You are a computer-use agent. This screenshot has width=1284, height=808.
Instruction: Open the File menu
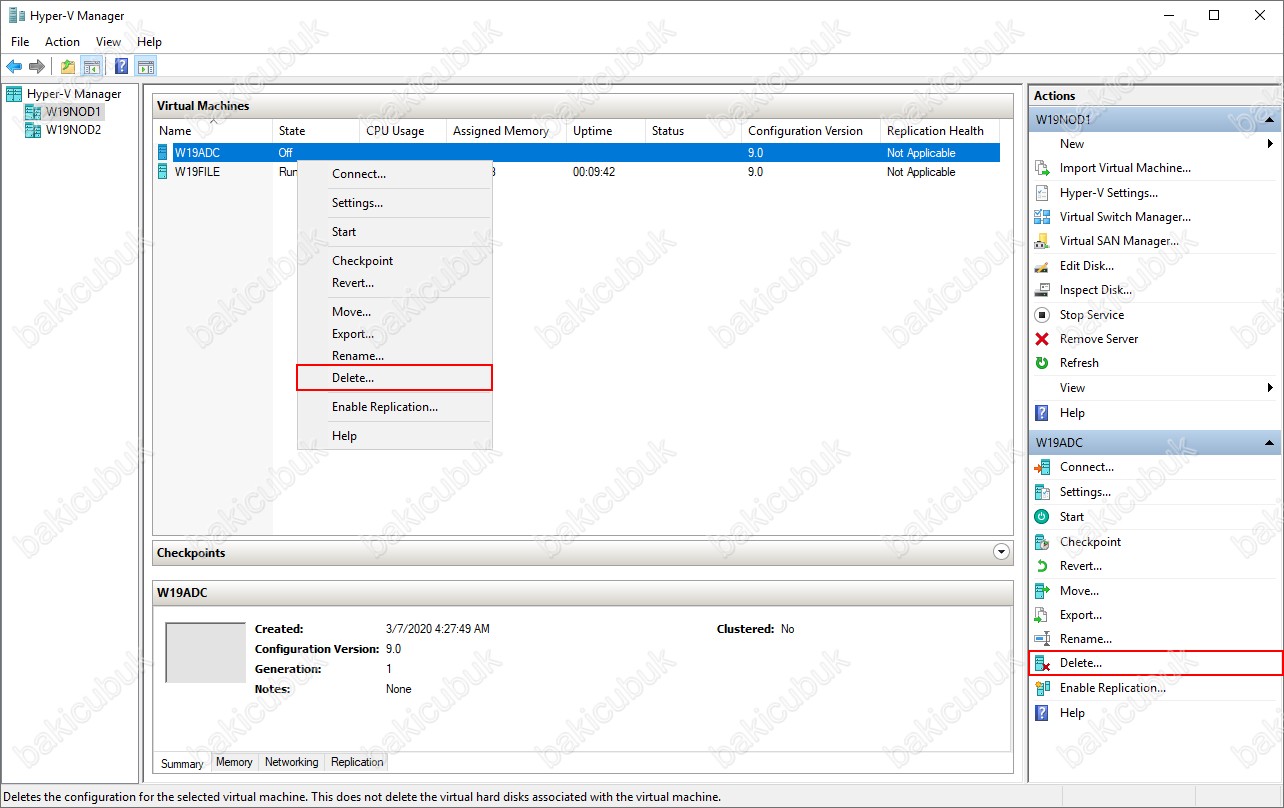(20, 42)
